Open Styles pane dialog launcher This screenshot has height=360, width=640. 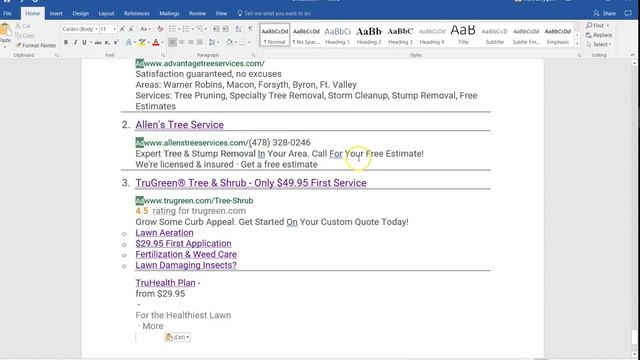(x=579, y=55)
